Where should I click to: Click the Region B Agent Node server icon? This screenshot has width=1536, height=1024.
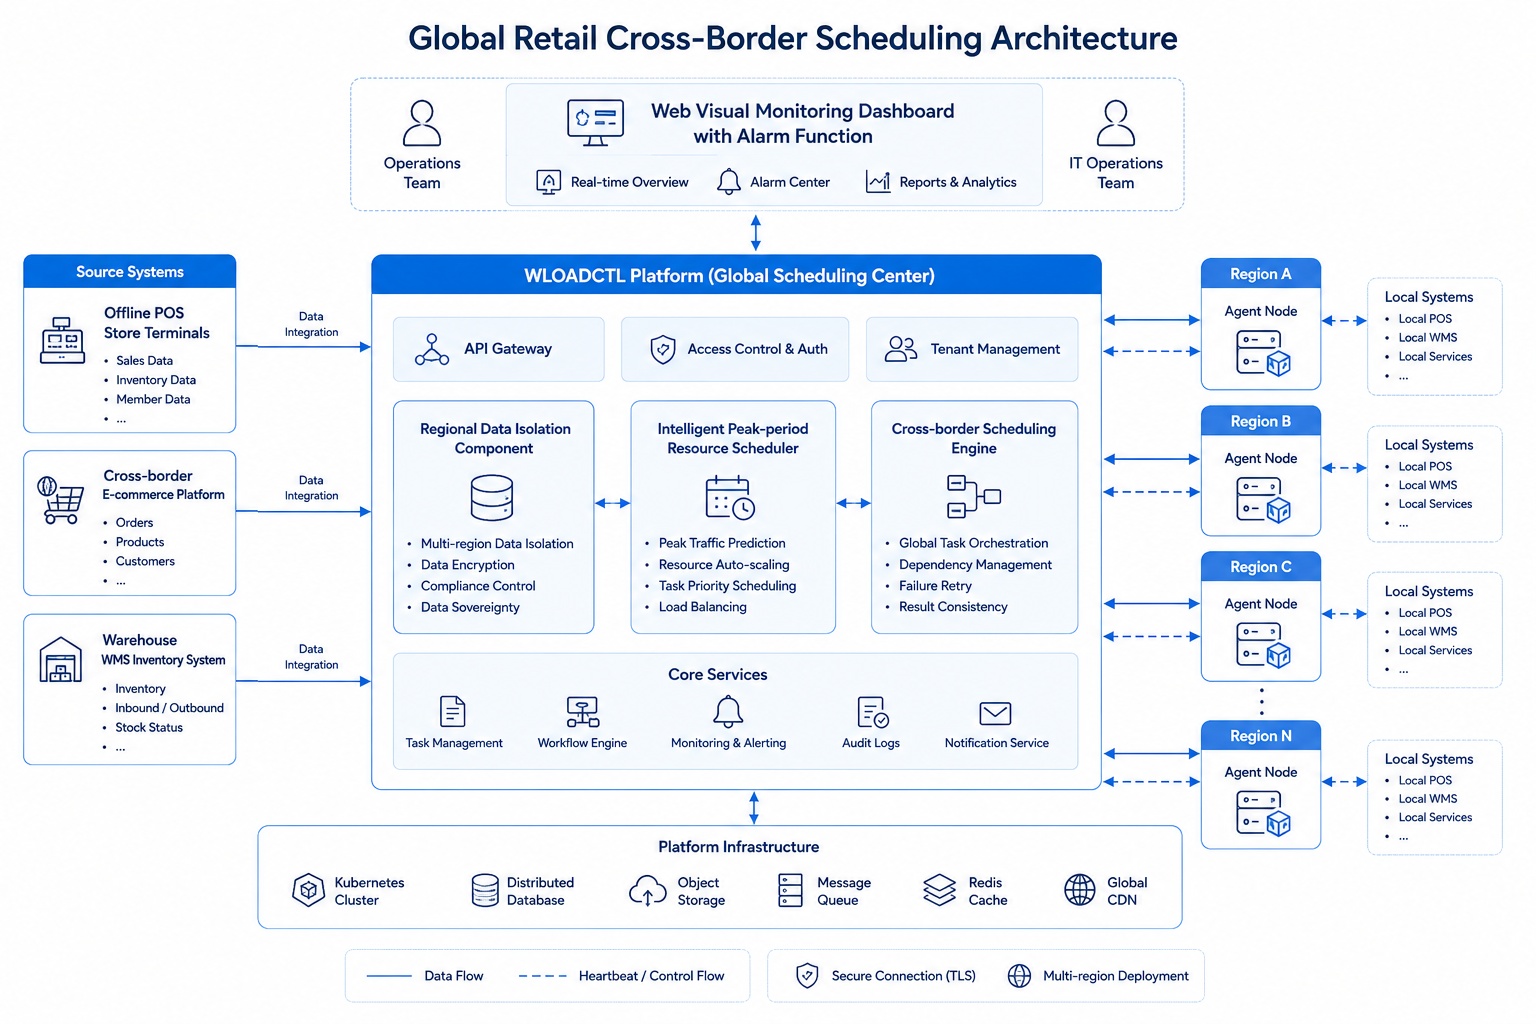point(1263,500)
